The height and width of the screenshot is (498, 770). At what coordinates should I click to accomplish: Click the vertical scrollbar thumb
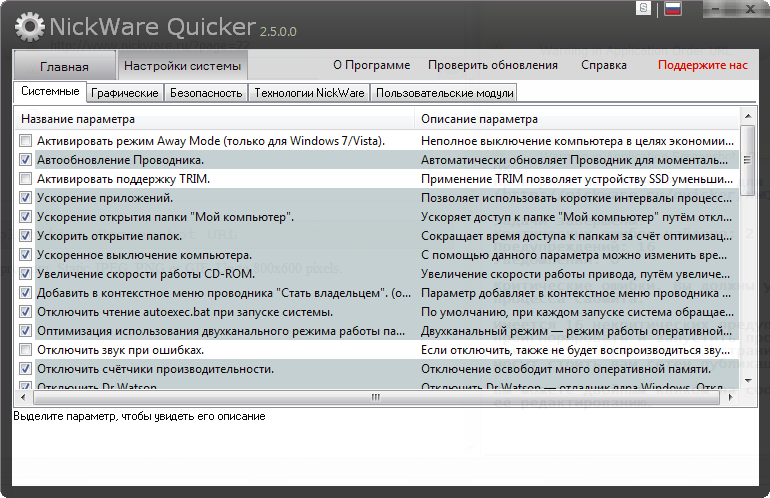747,160
